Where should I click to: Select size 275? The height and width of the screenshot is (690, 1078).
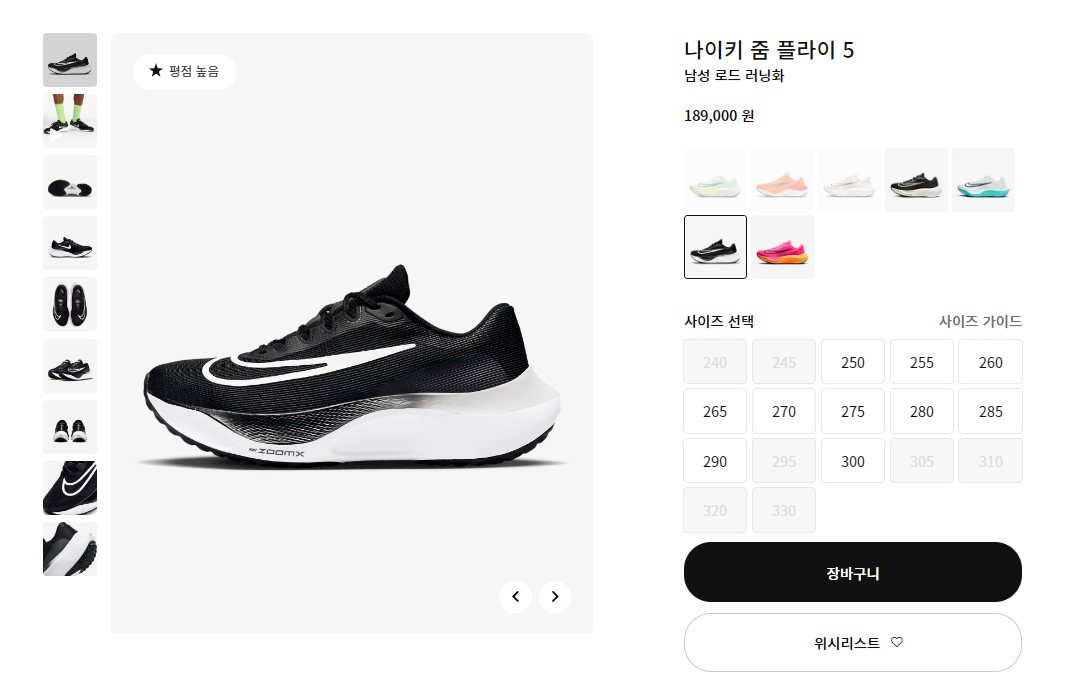pos(852,411)
